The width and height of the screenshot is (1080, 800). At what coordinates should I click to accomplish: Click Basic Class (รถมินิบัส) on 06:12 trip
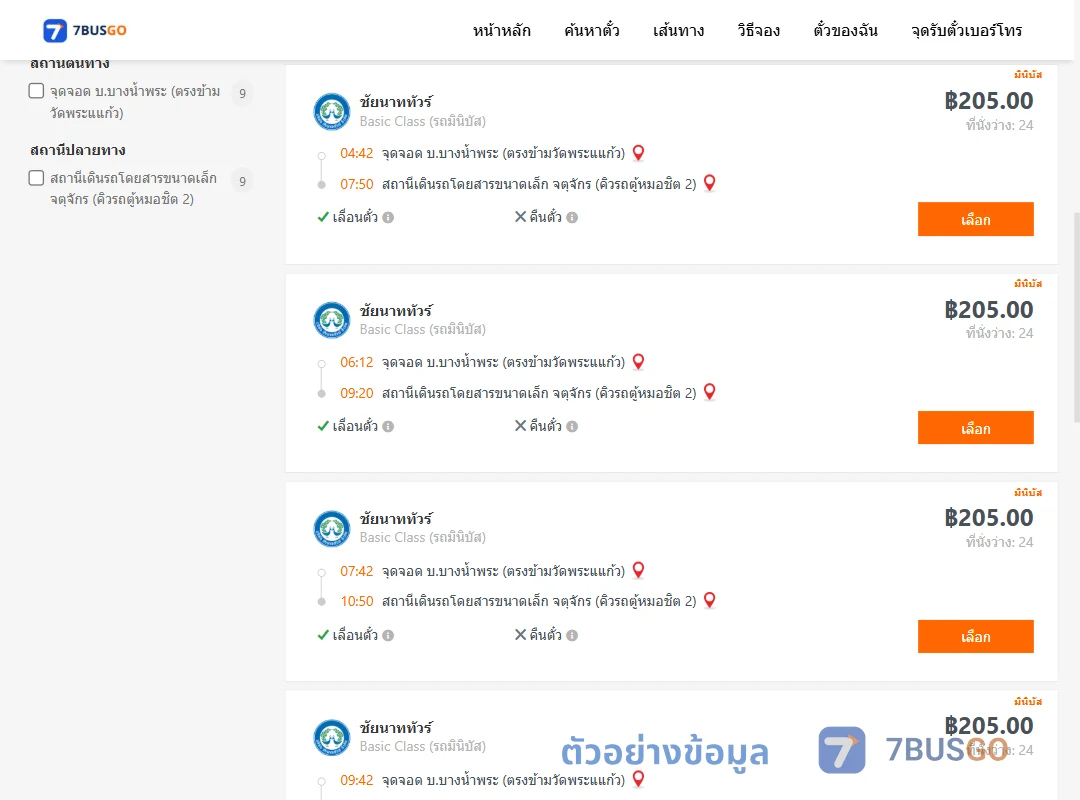coord(423,329)
